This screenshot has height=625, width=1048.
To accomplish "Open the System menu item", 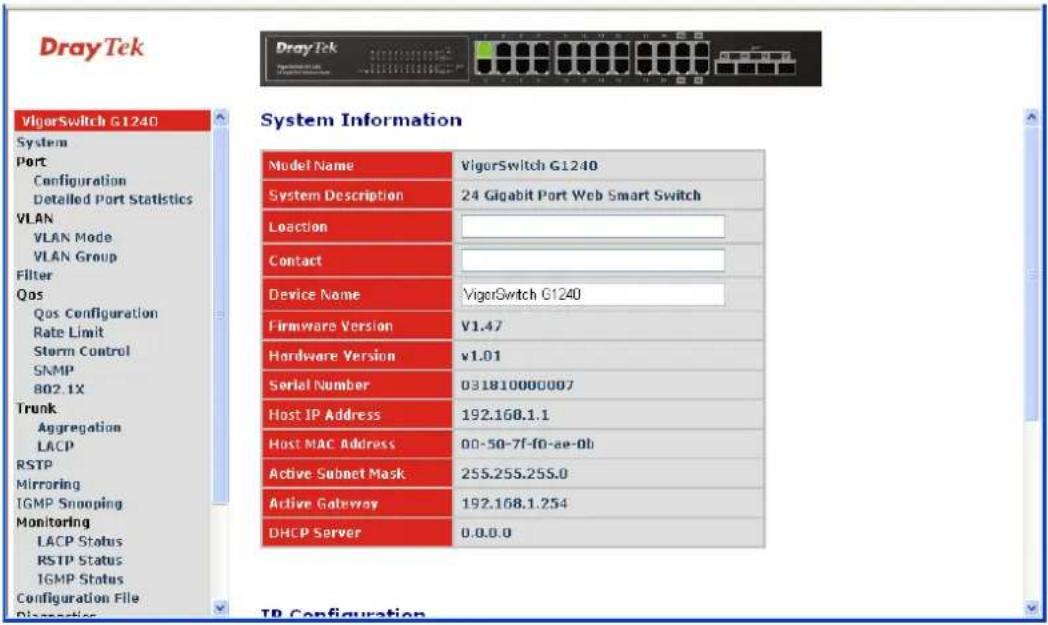I will pyautogui.click(x=41, y=142).
